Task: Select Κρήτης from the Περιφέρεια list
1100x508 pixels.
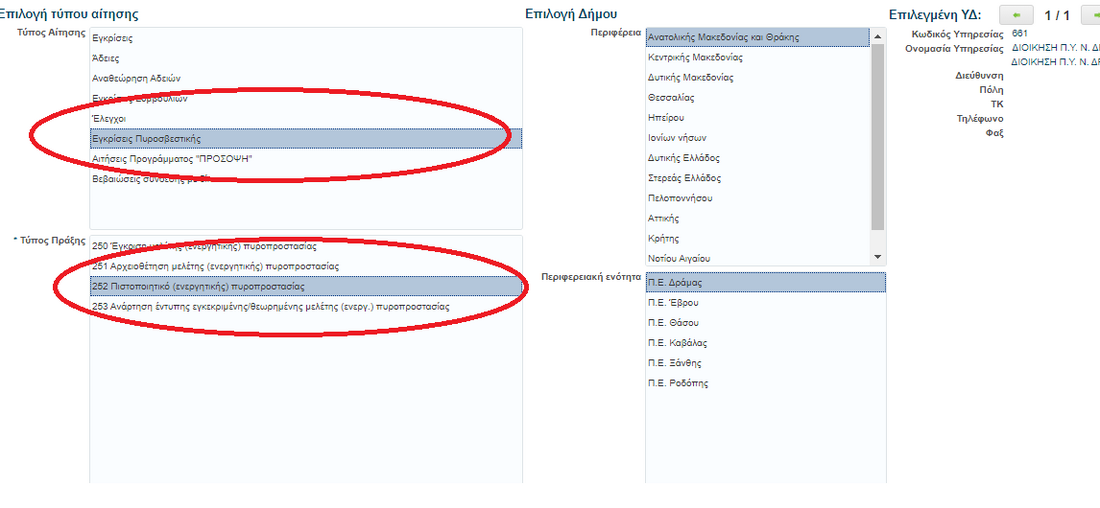Action: (x=664, y=238)
